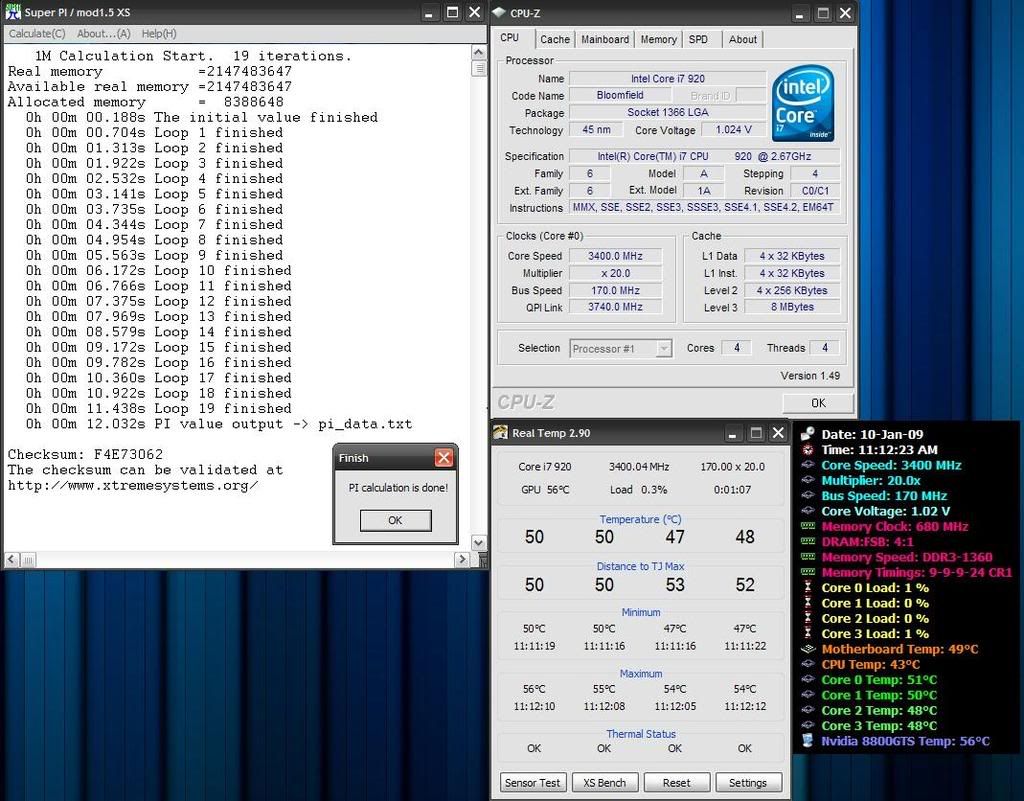
Task: Click the Level 3 cache value 8 MBytes
Action: [792, 307]
